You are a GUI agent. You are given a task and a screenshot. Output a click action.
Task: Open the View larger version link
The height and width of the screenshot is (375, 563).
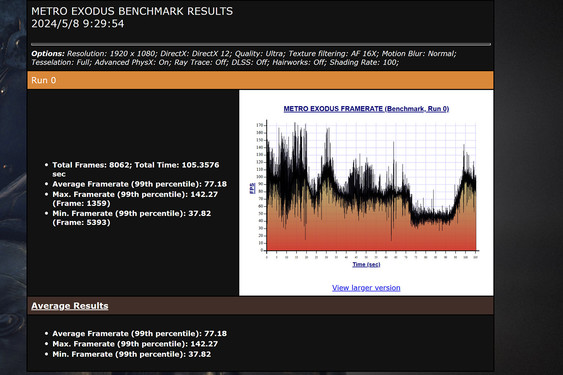pos(366,288)
